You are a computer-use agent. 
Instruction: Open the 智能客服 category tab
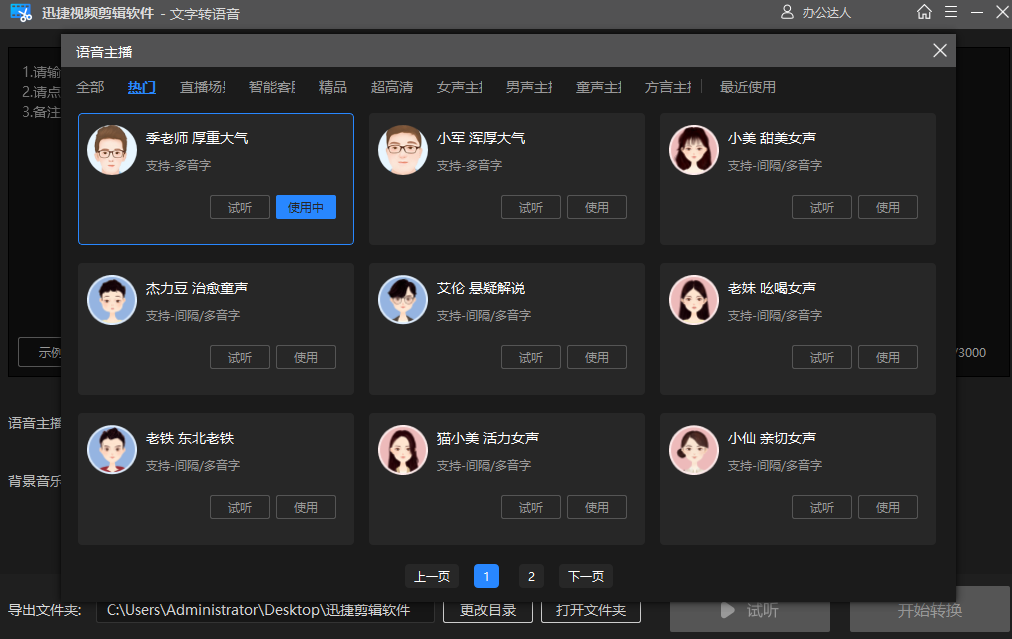272,87
